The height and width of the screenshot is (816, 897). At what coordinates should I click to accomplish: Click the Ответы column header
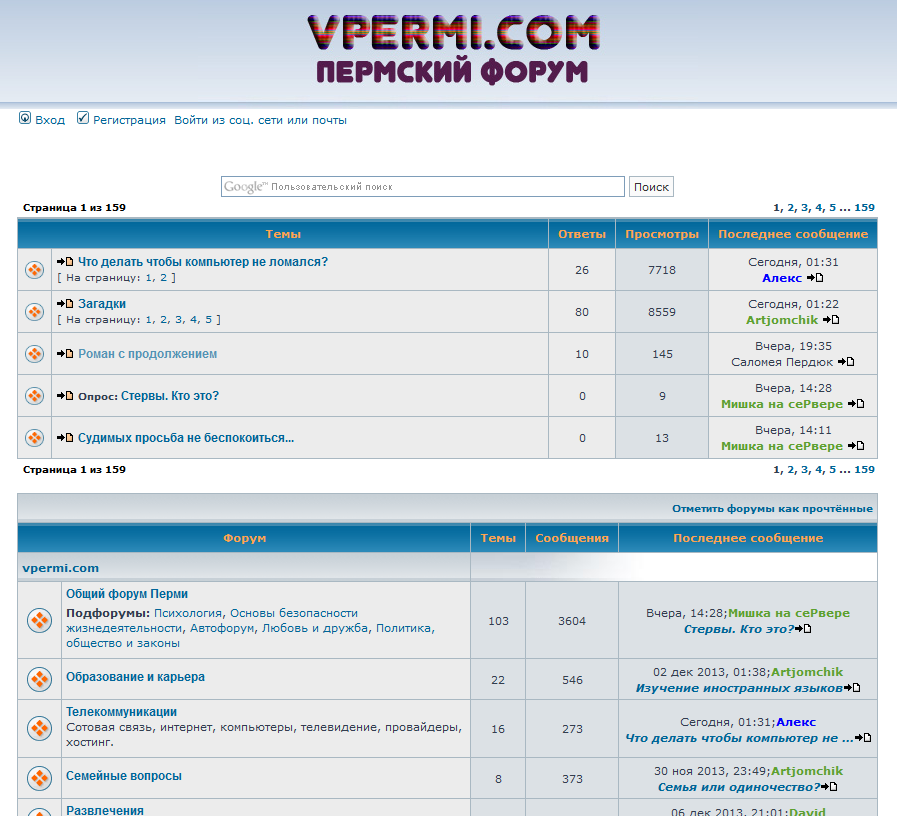pos(581,234)
